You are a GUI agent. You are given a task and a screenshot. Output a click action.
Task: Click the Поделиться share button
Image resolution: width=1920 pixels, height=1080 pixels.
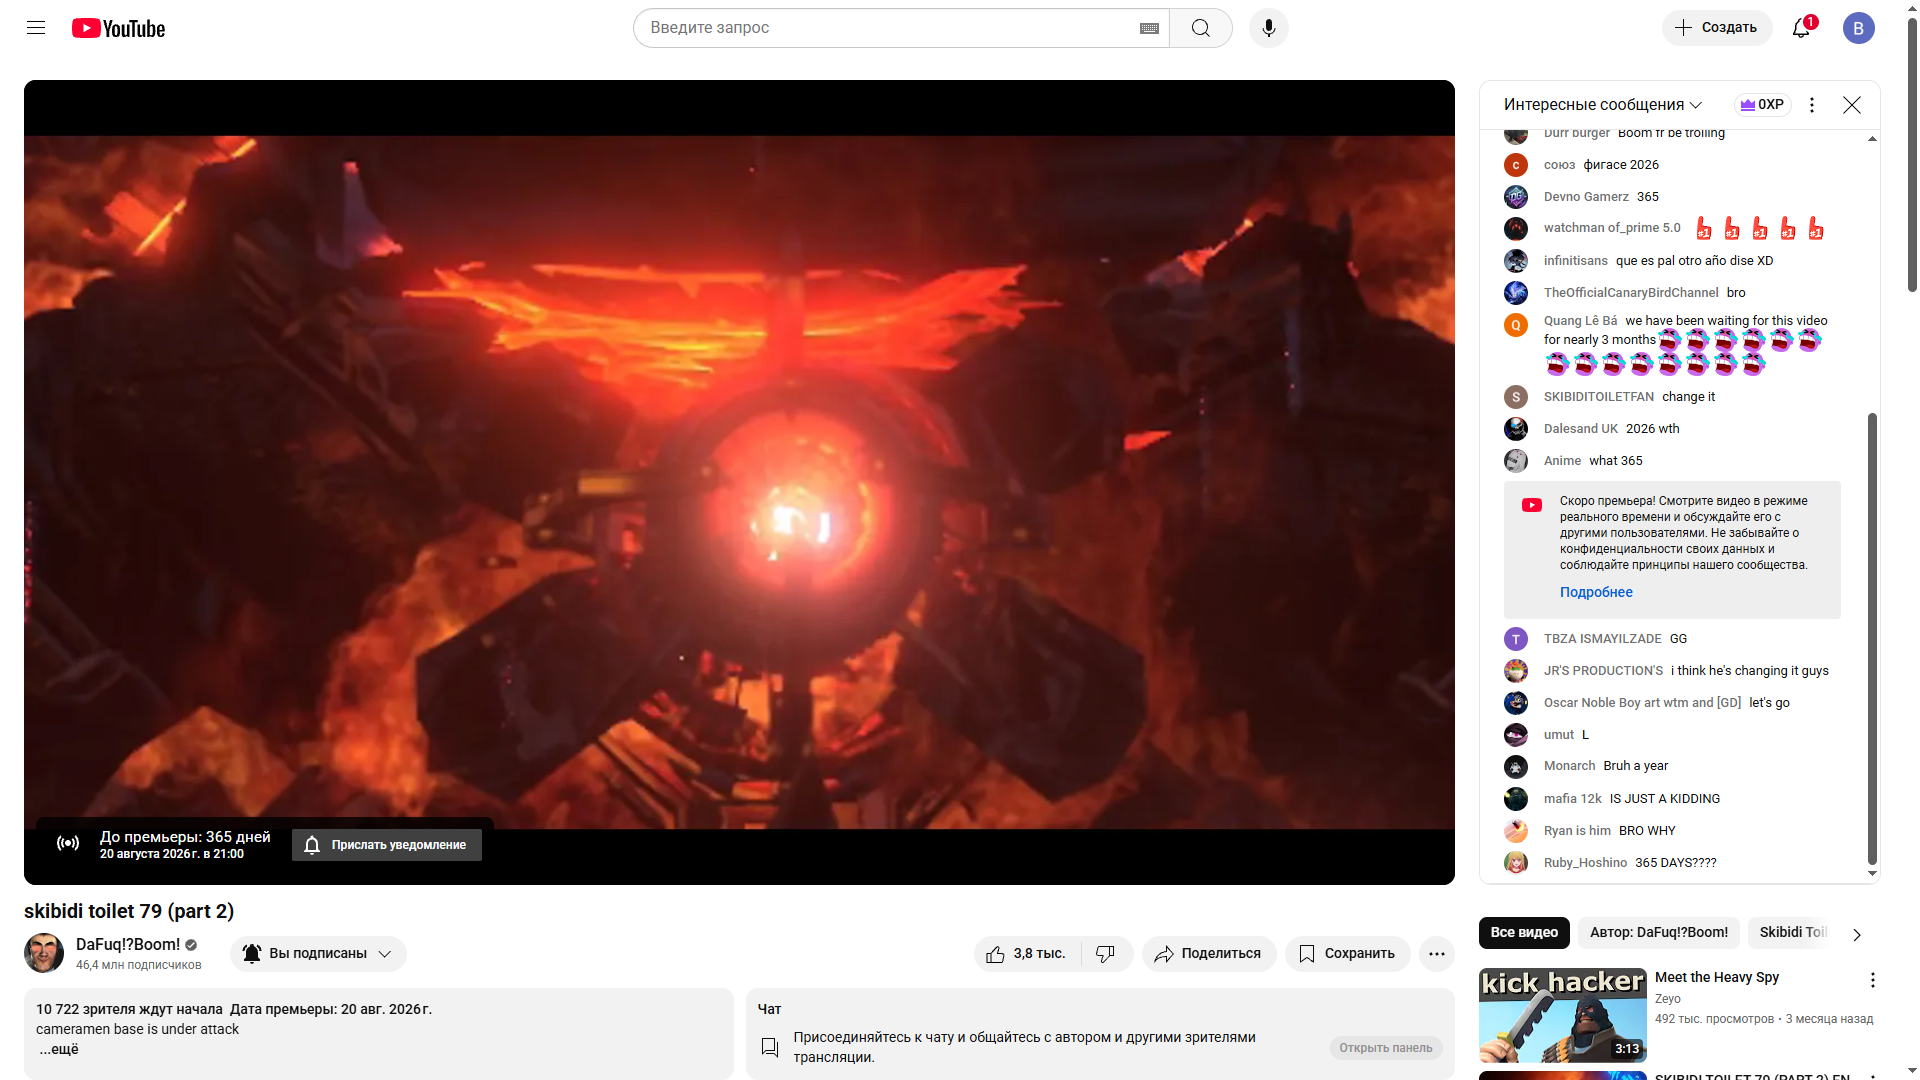(1208, 954)
